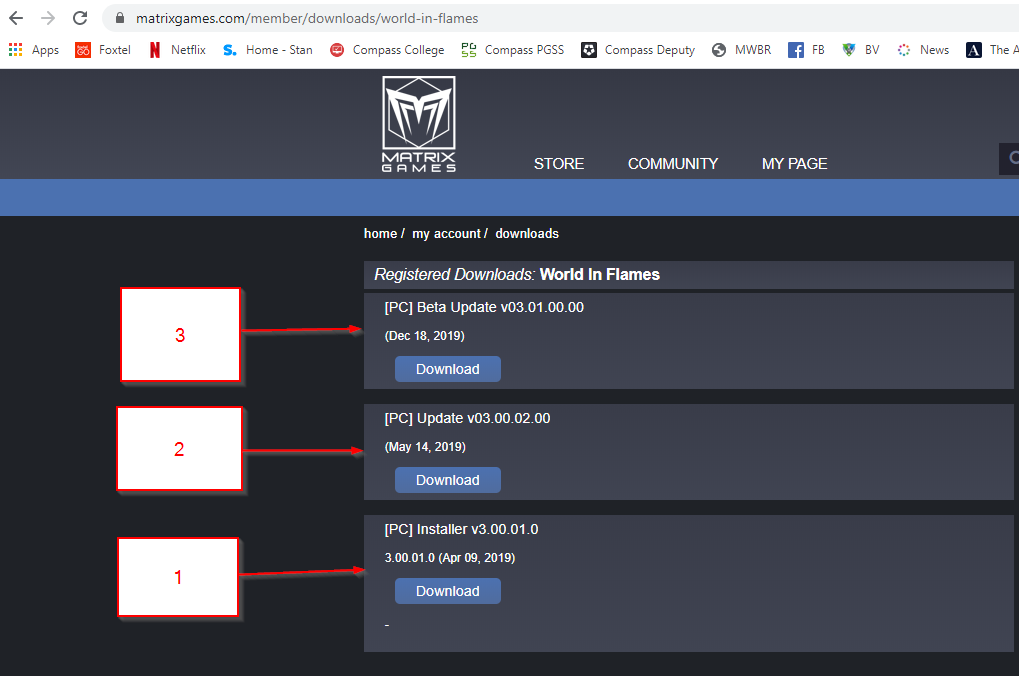Click the 'Registered Downloads: World In Flames' heading

click(x=517, y=275)
